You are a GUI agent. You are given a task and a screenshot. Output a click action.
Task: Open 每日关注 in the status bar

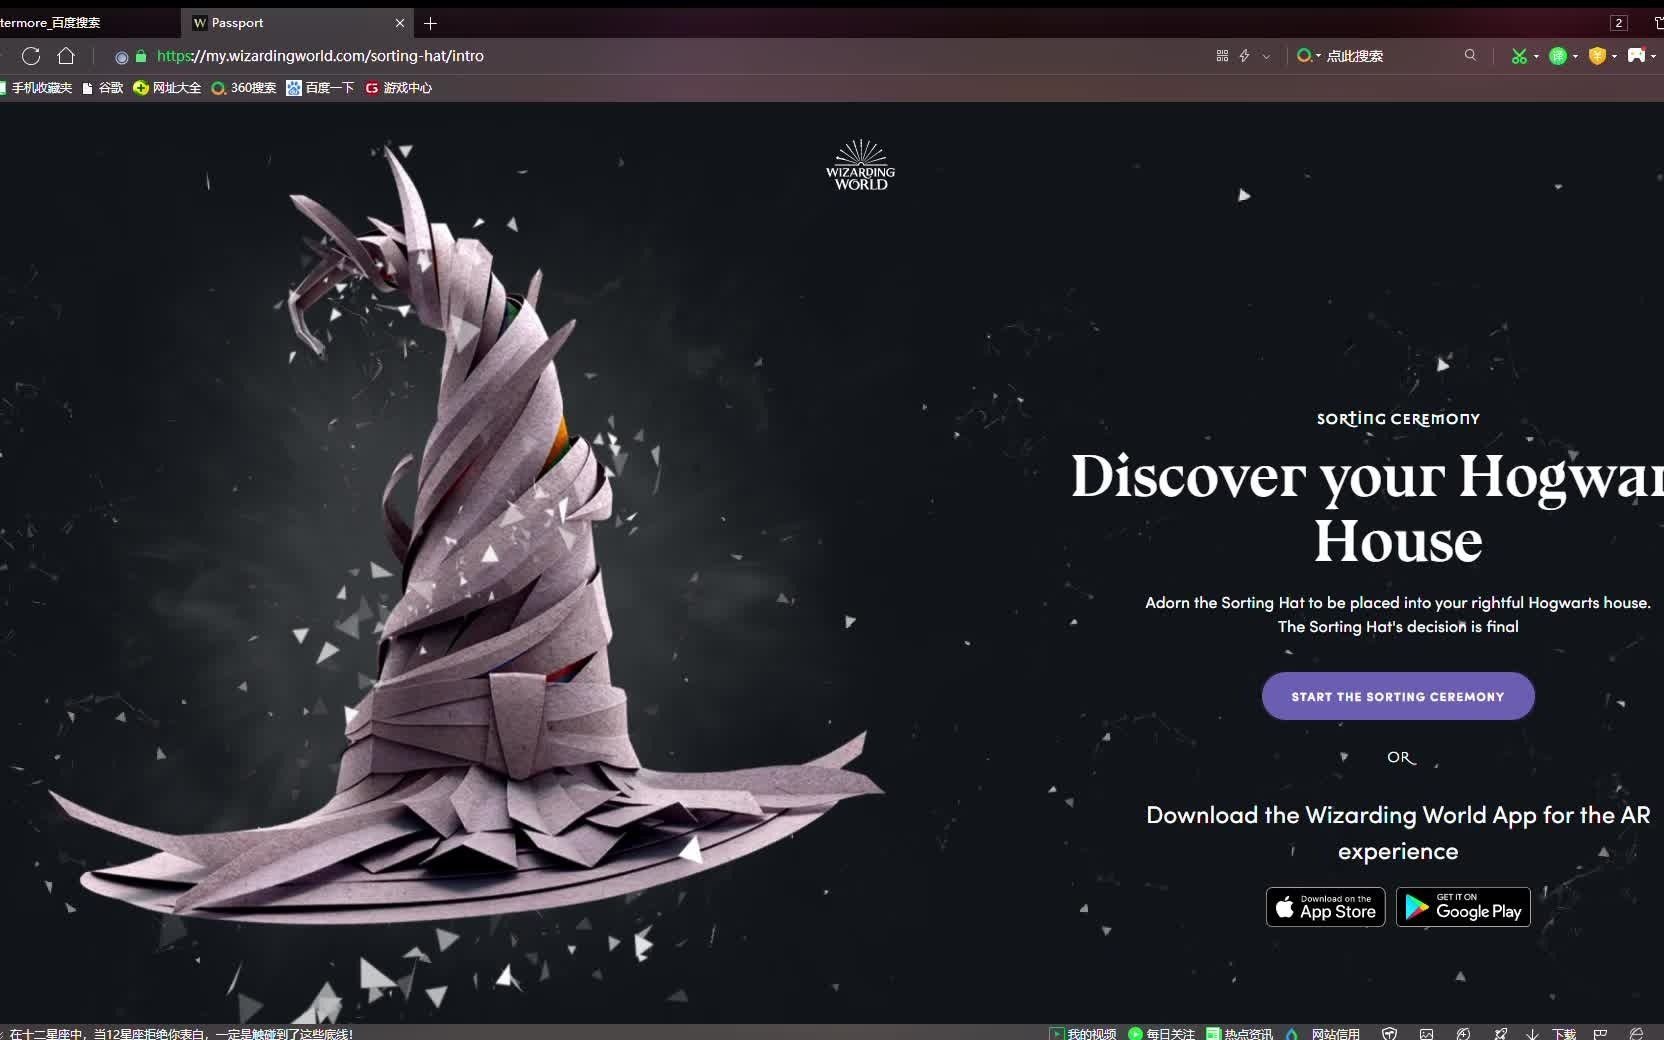coord(1161,1033)
